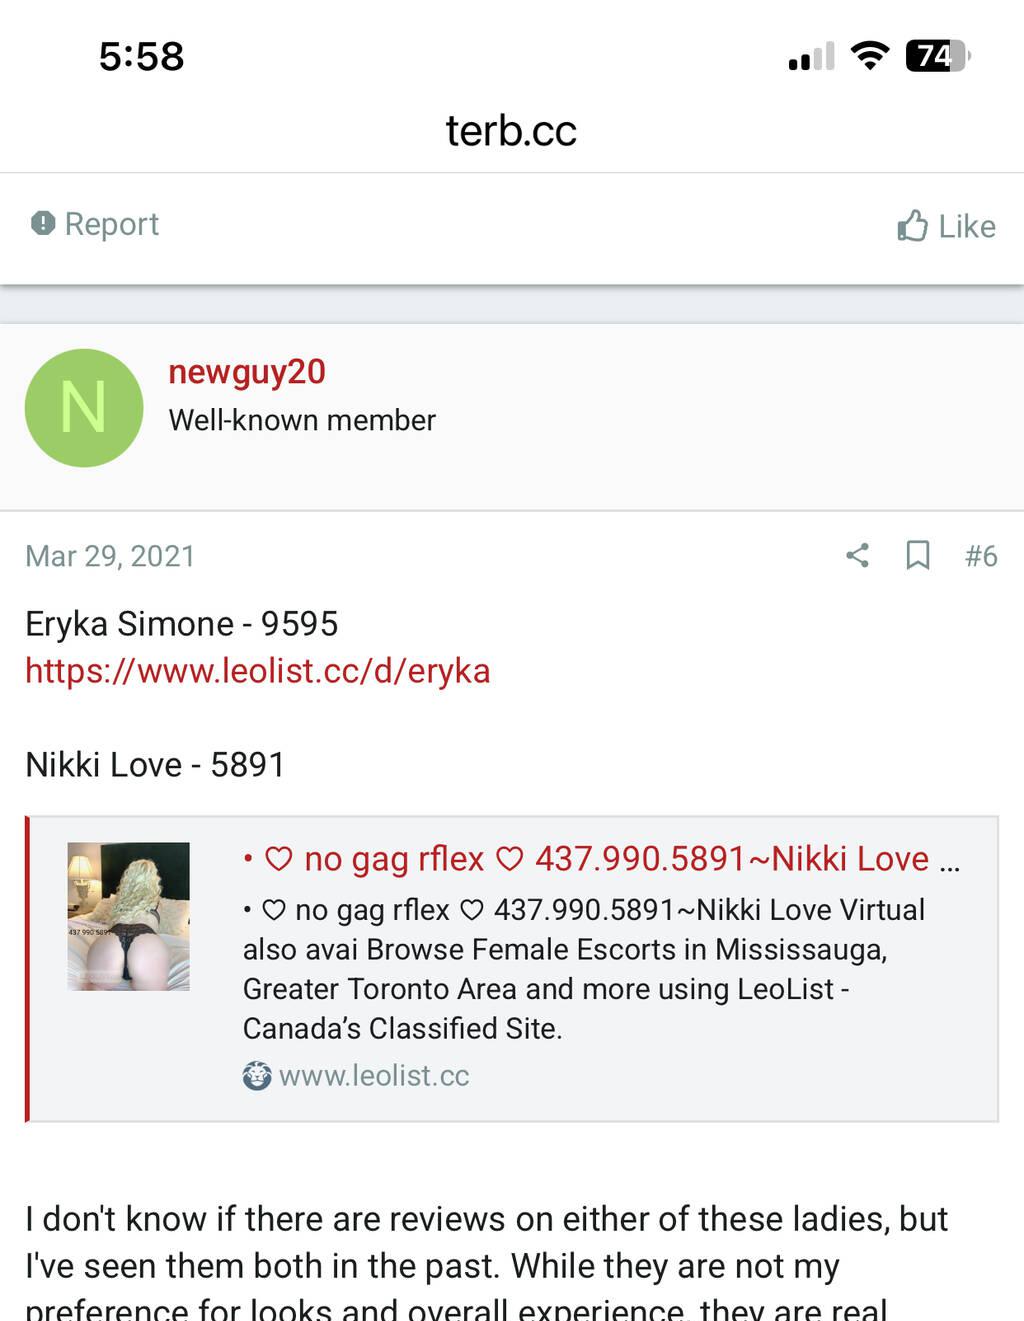Open the #6 post permalink
This screenshot has width=1024, height=1321.
981,556
